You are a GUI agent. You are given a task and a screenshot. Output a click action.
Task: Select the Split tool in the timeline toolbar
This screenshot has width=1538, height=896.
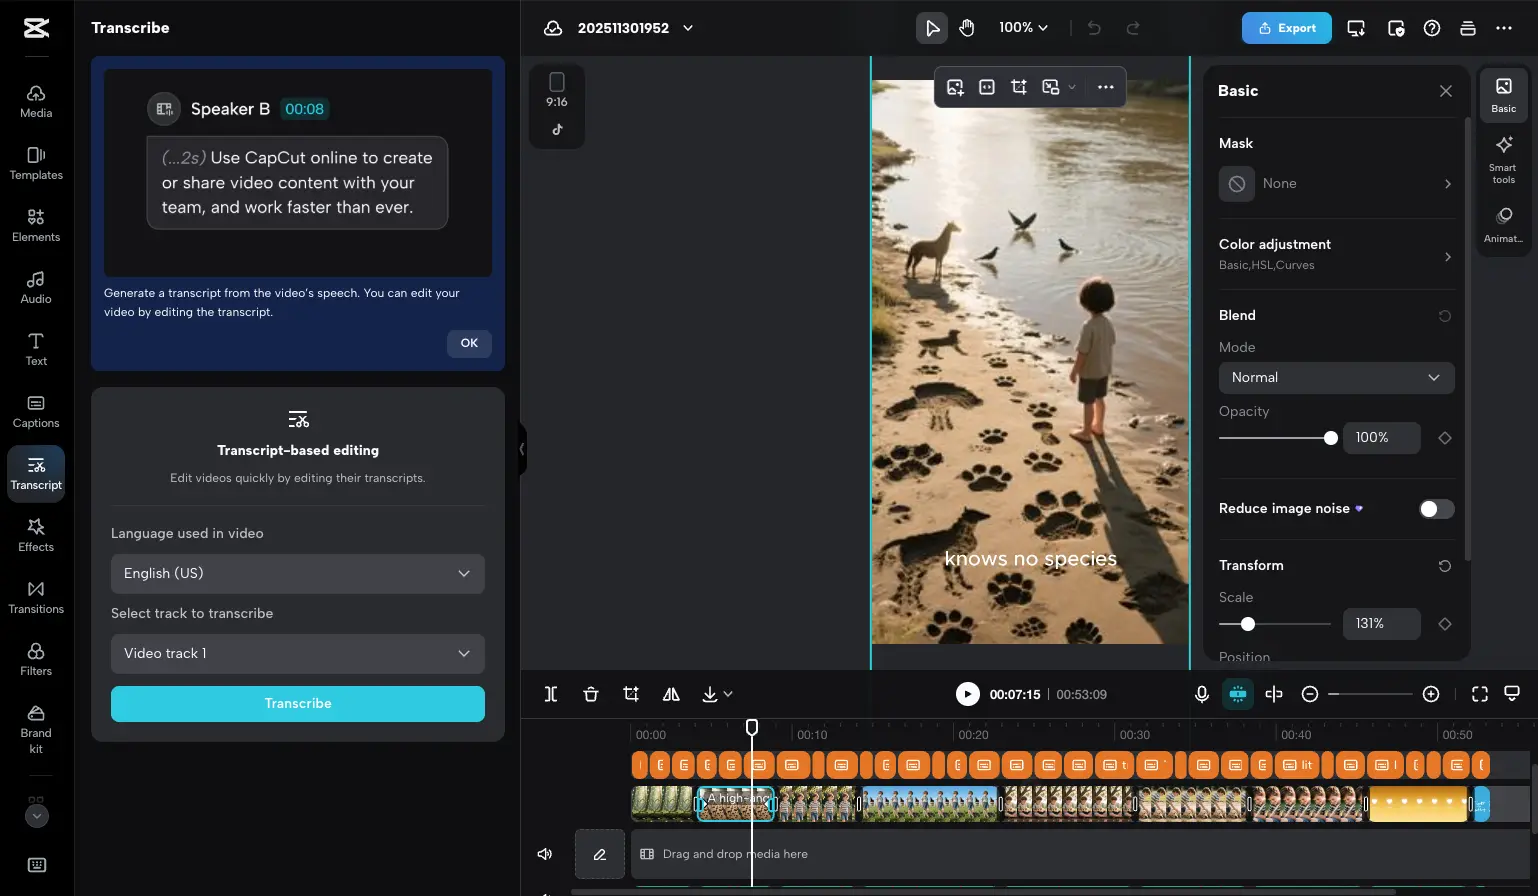point(550,693)
